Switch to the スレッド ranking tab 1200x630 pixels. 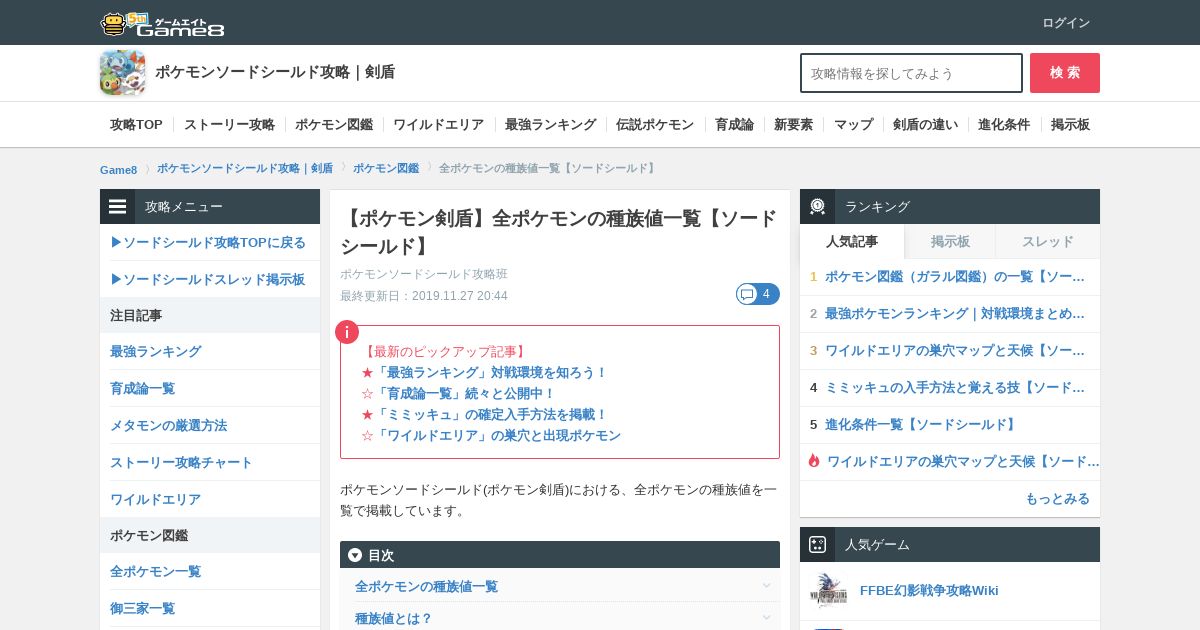point(1048,241)
